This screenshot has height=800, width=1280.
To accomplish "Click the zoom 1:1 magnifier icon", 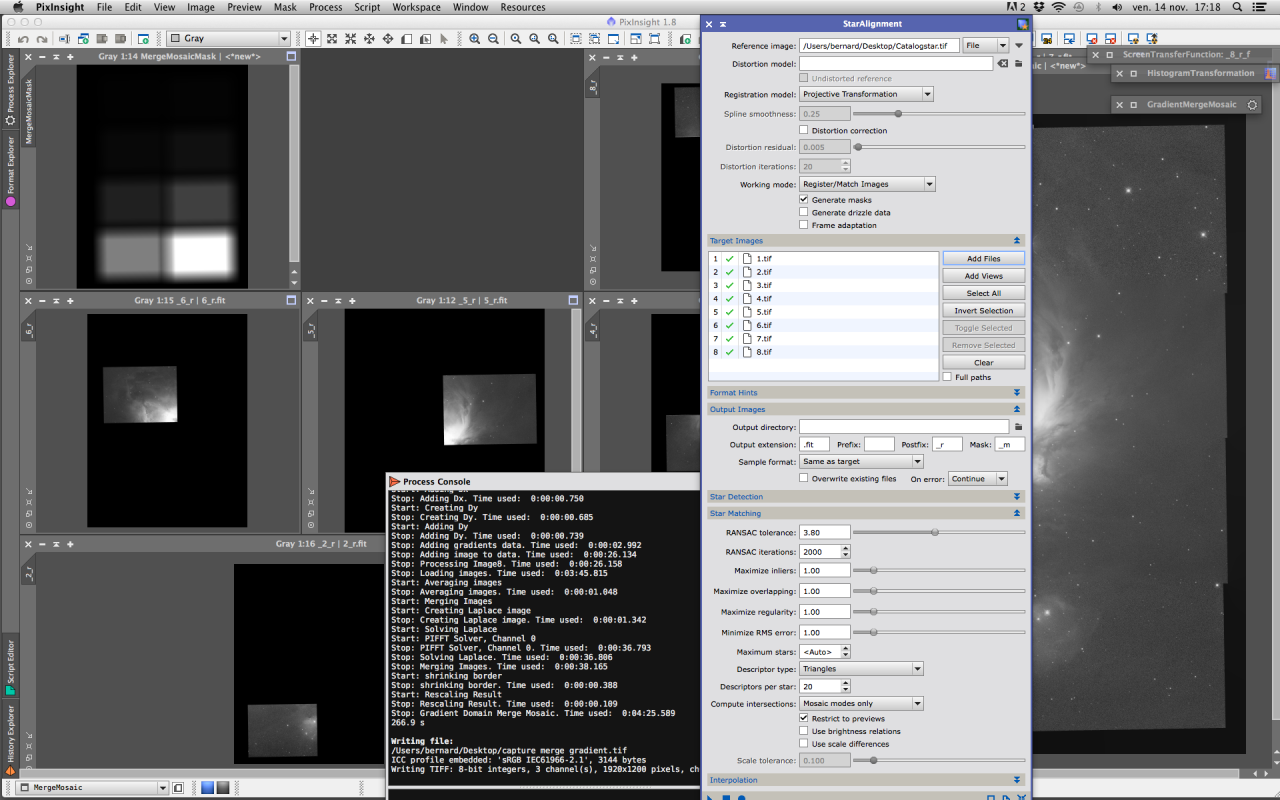I will [x=516, y=39].
